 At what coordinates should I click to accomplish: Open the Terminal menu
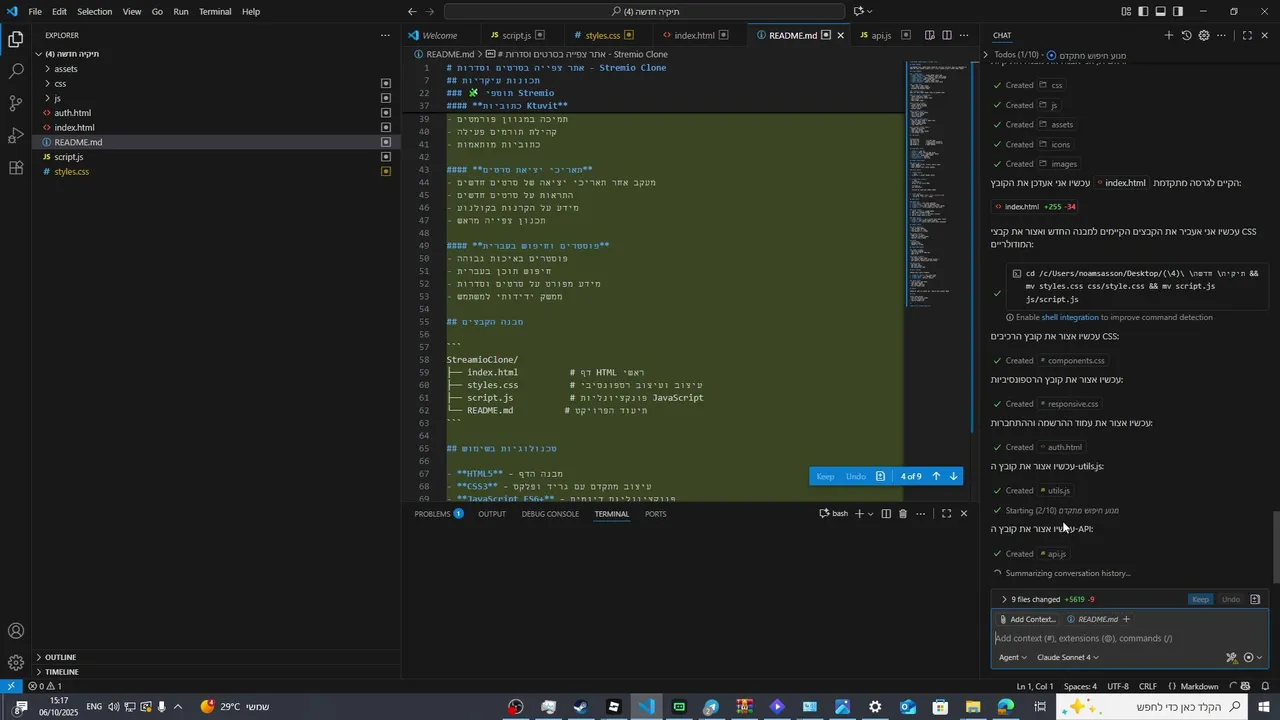[215, 12]
